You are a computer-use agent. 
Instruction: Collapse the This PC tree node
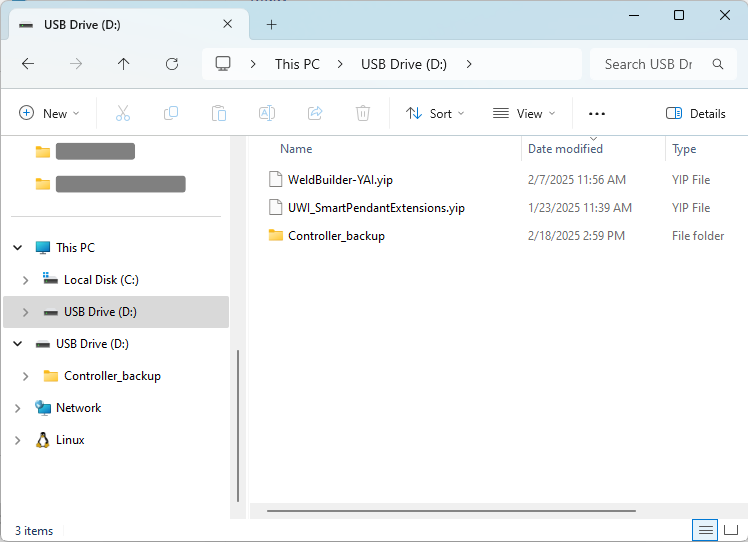click(x=17, y=248)
